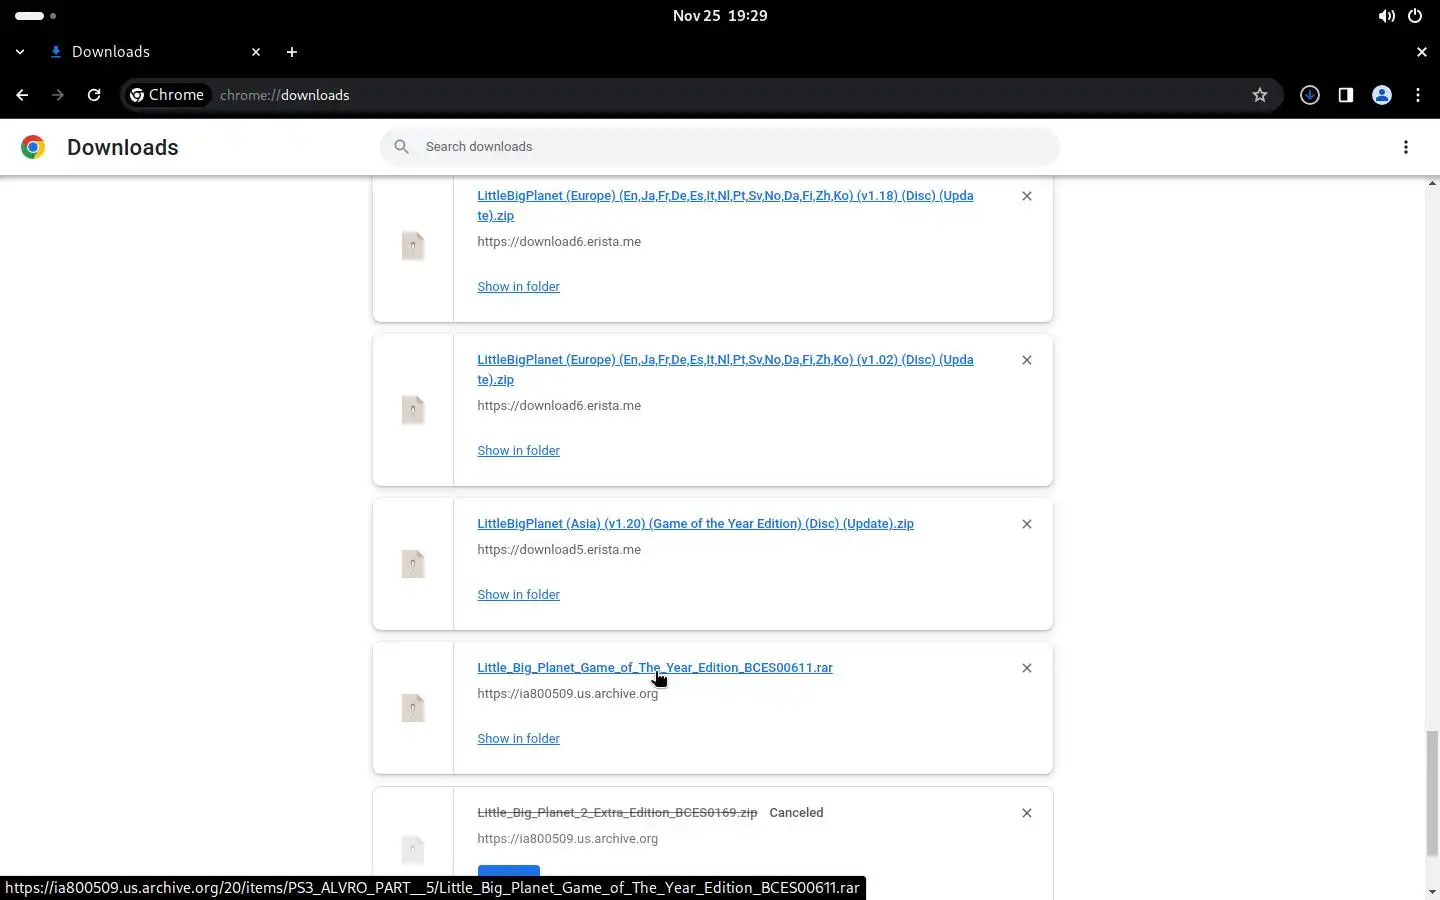
Task: Open a new tab
Action: [292, 52]
